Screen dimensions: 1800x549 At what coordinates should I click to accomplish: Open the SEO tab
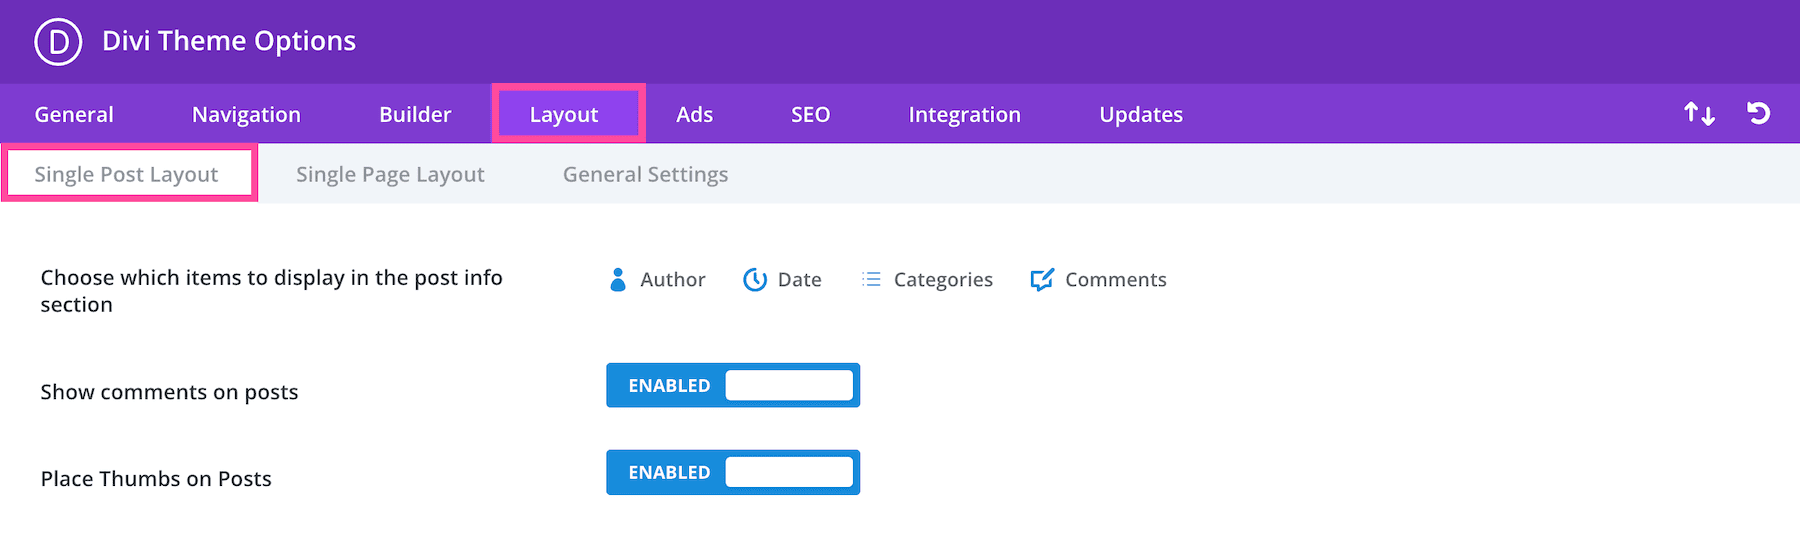tap(810, 115)
